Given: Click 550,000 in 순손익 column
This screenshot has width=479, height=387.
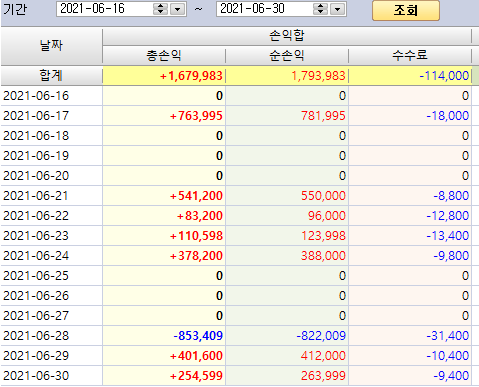Looking at the screenshot, I should (x=287, y=196).
